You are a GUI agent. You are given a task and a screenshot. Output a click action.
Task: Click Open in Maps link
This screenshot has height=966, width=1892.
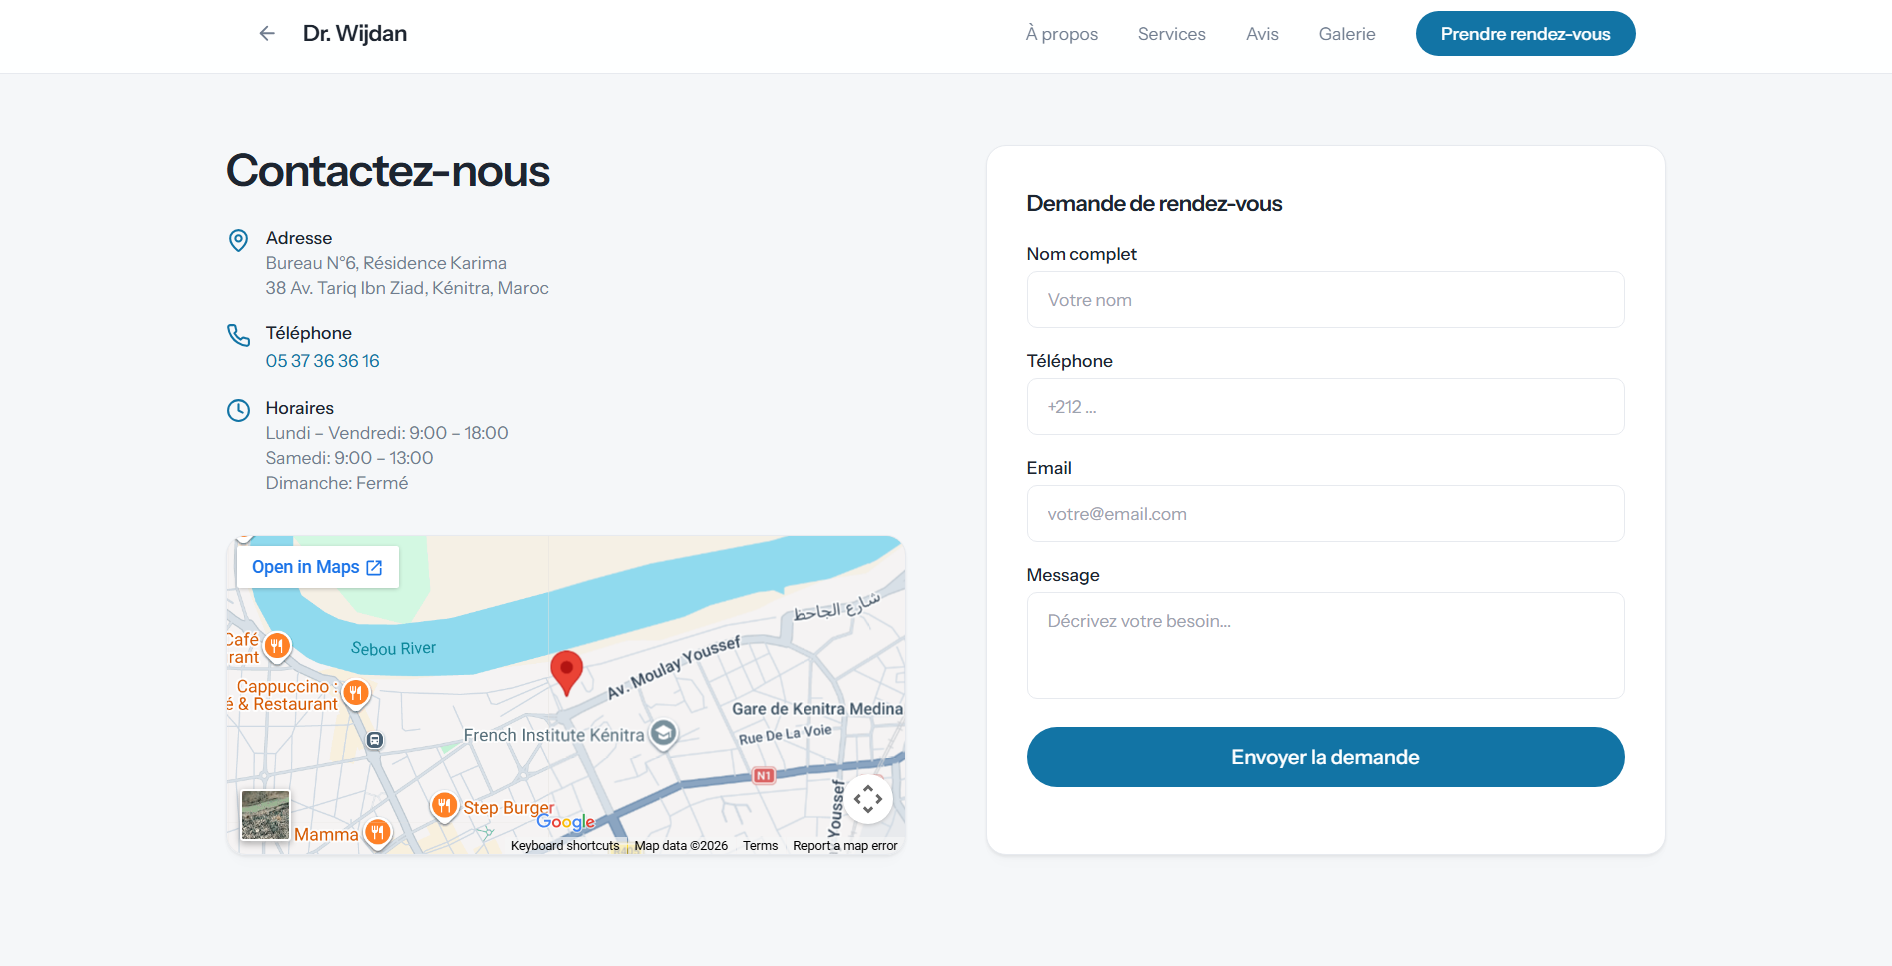pos(317,567)
